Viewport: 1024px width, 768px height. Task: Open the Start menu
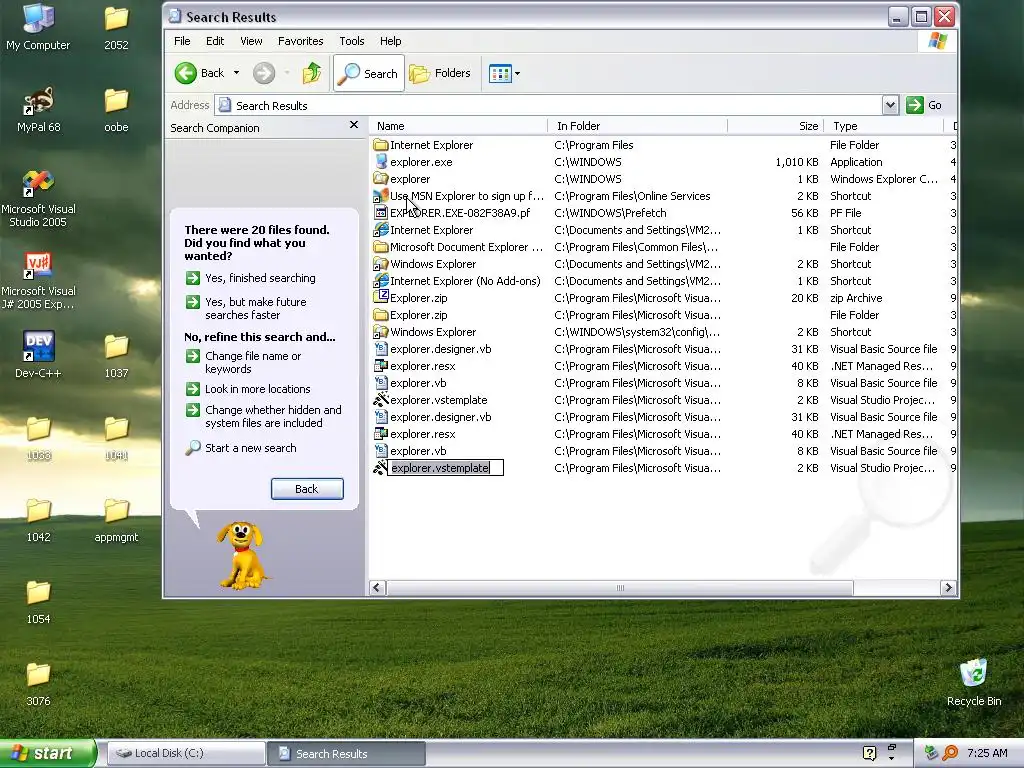pos(47,753)
